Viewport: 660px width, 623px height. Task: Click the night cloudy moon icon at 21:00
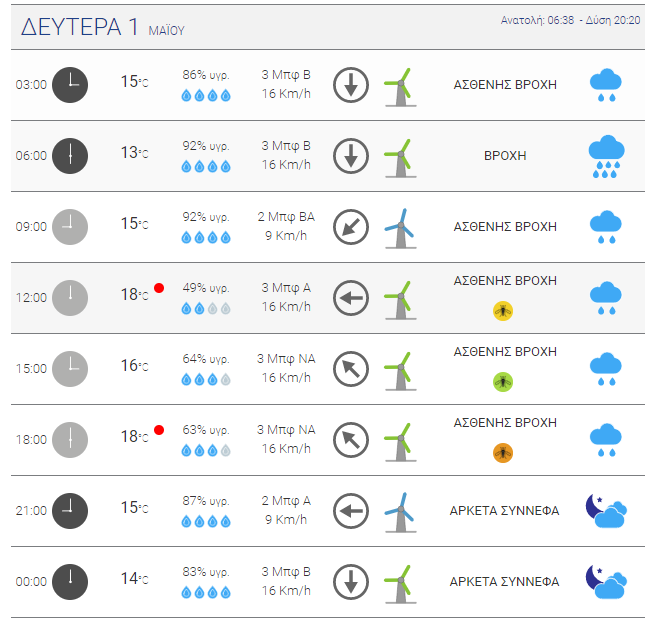pos(606,511)
